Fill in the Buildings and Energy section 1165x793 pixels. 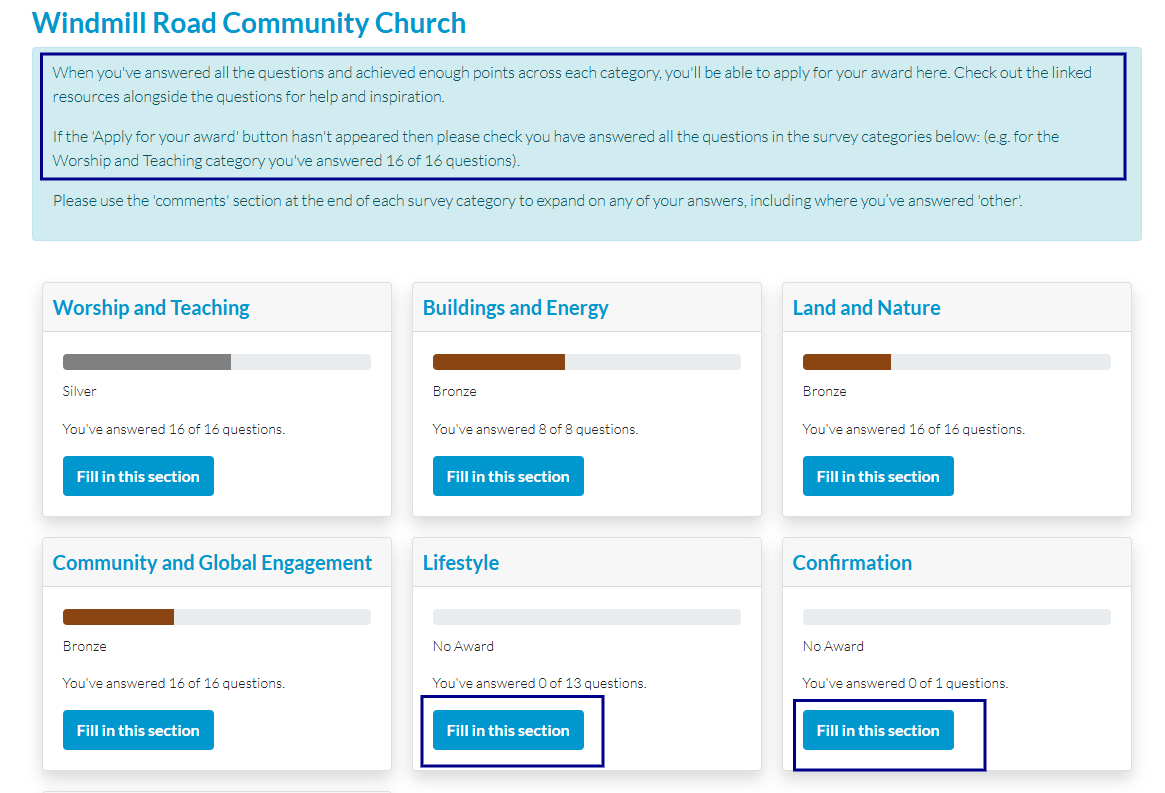[508, 476]
